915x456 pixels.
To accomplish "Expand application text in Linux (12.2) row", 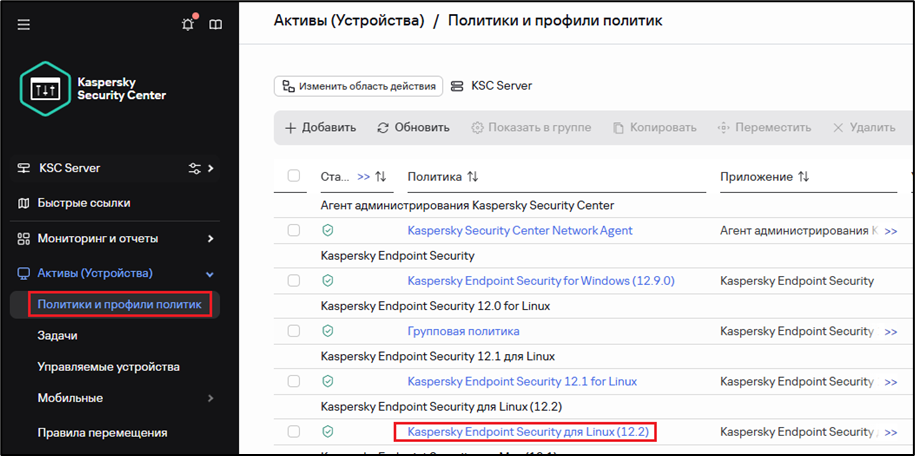I will (x=890, y=432).
